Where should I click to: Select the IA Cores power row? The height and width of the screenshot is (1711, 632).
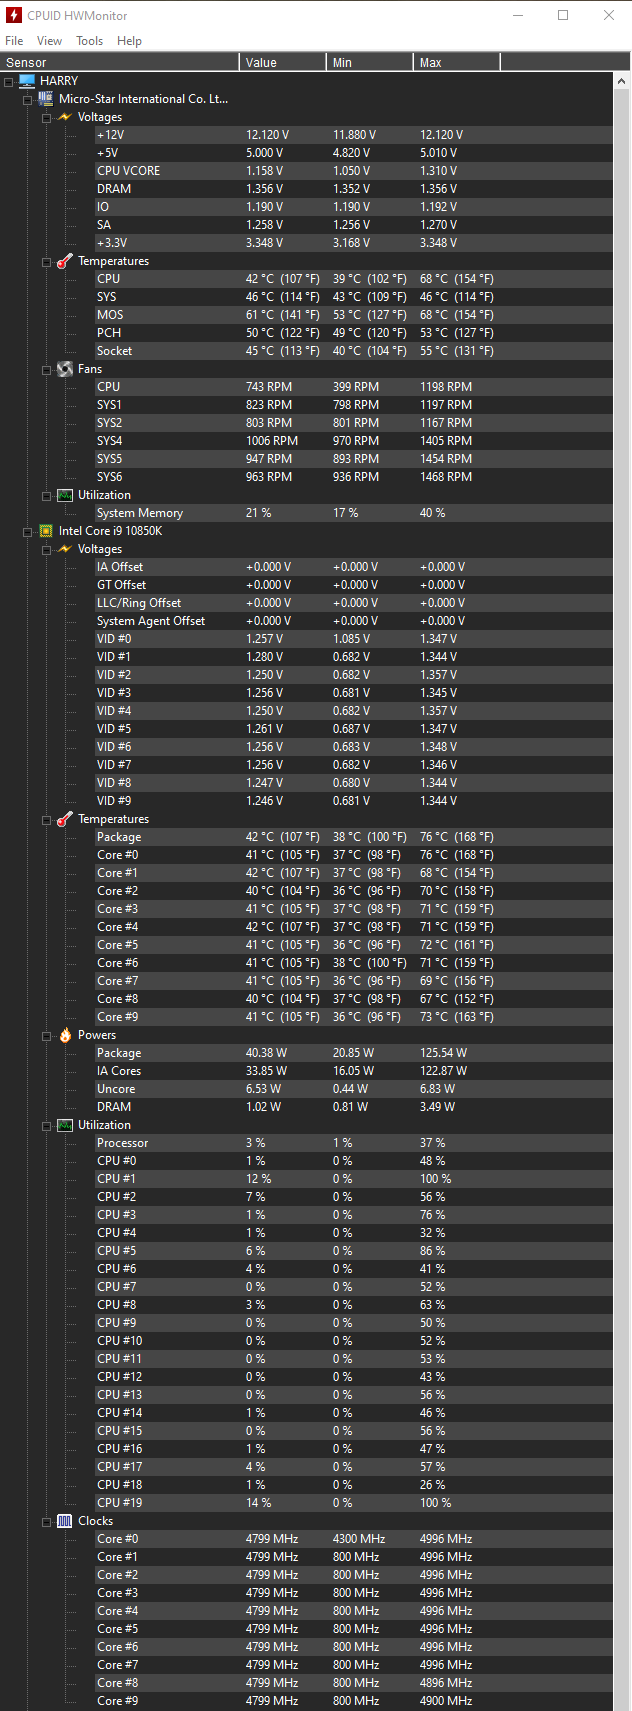tap(354, 1071)
